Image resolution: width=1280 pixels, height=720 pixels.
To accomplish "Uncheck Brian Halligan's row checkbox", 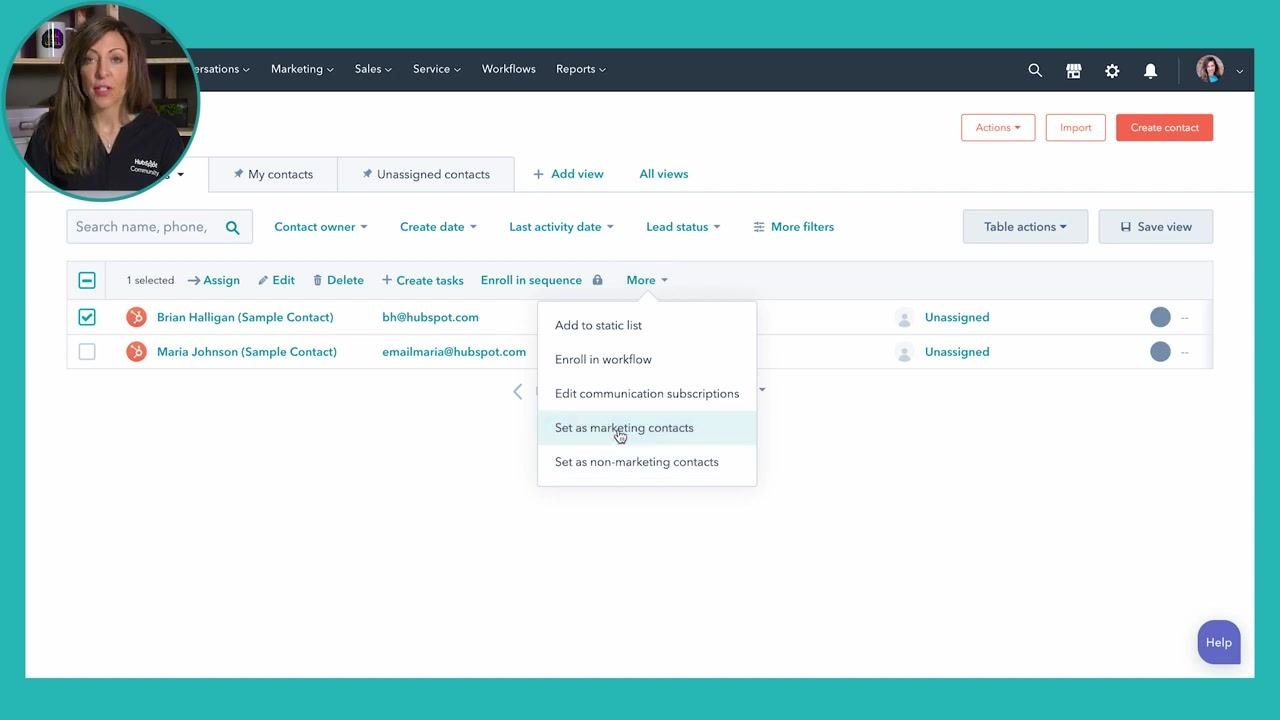I will click(87, 317).
